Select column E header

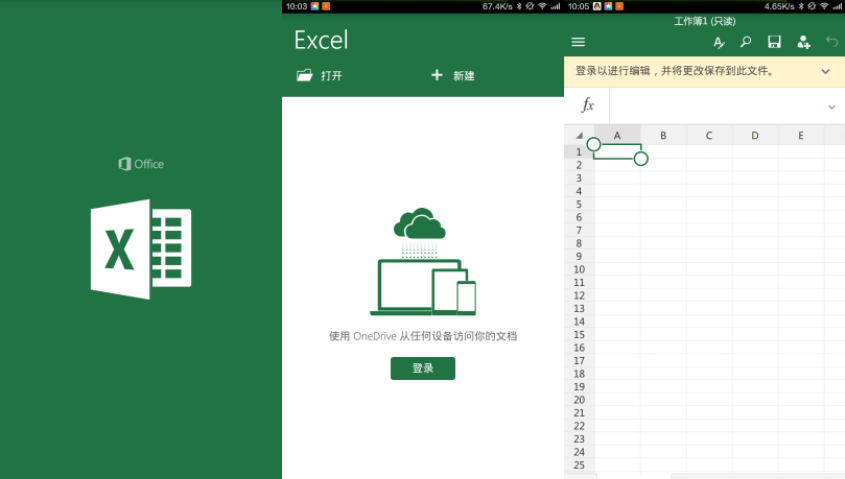(x=801, y=135)
